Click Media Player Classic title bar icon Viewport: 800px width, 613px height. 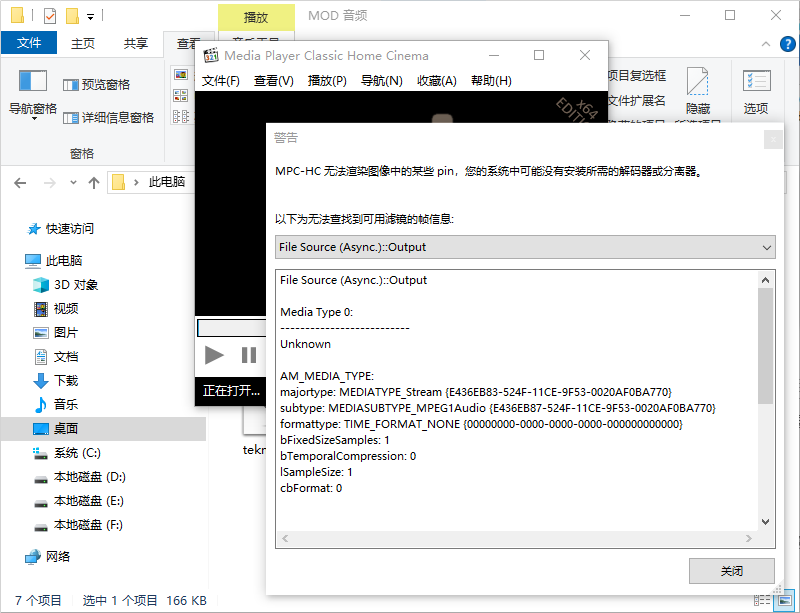coord(211,55)
